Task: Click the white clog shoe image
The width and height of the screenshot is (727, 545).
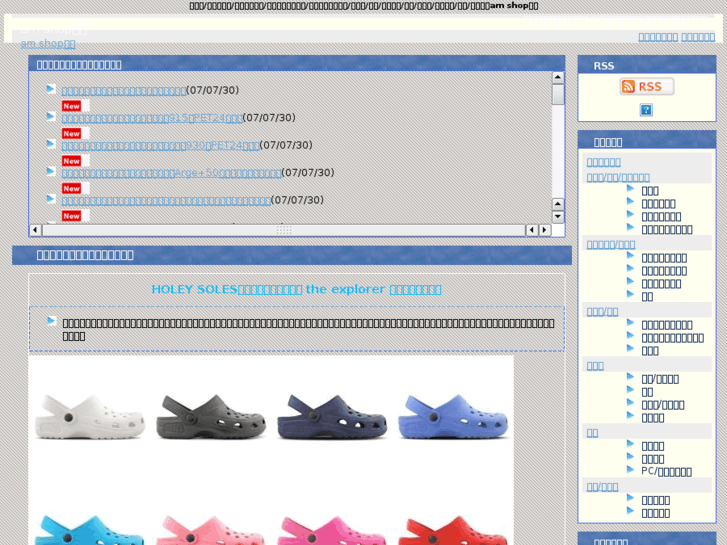Action: [89, 416]
